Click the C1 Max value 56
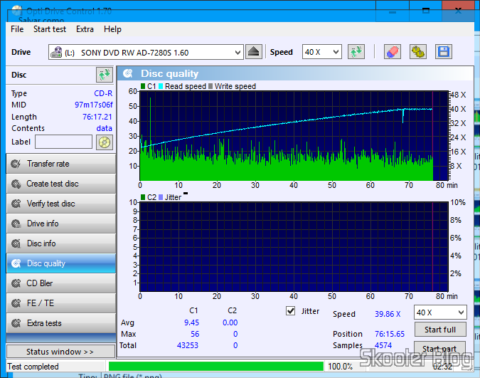 [195, 334]
